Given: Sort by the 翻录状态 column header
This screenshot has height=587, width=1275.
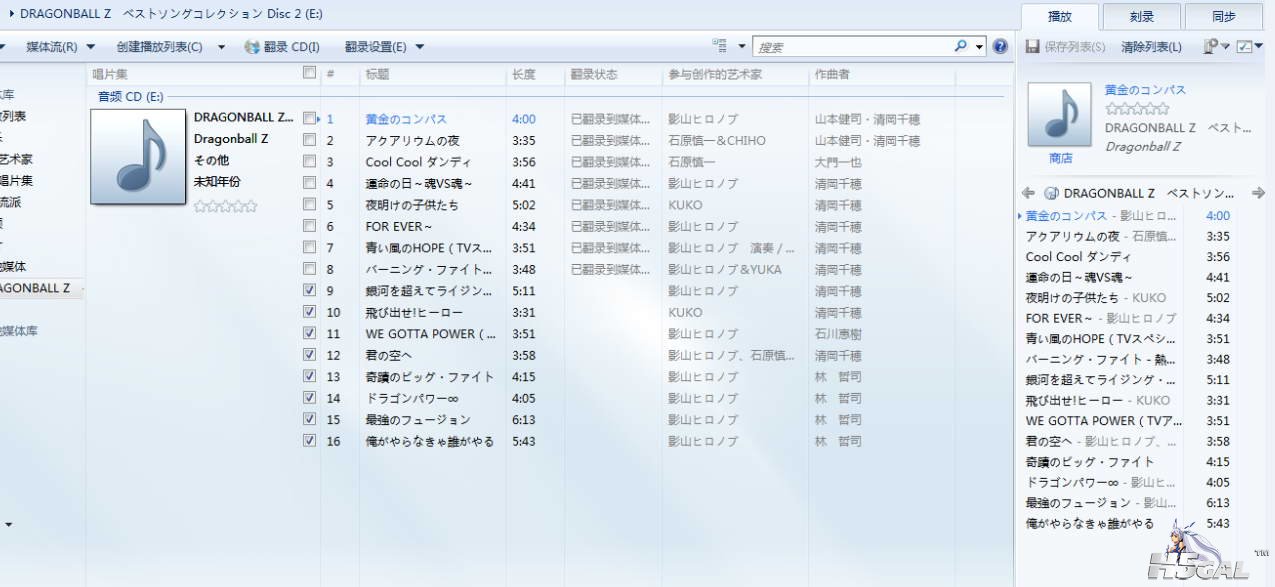Looking at the screenshot, I should point(594,74).
